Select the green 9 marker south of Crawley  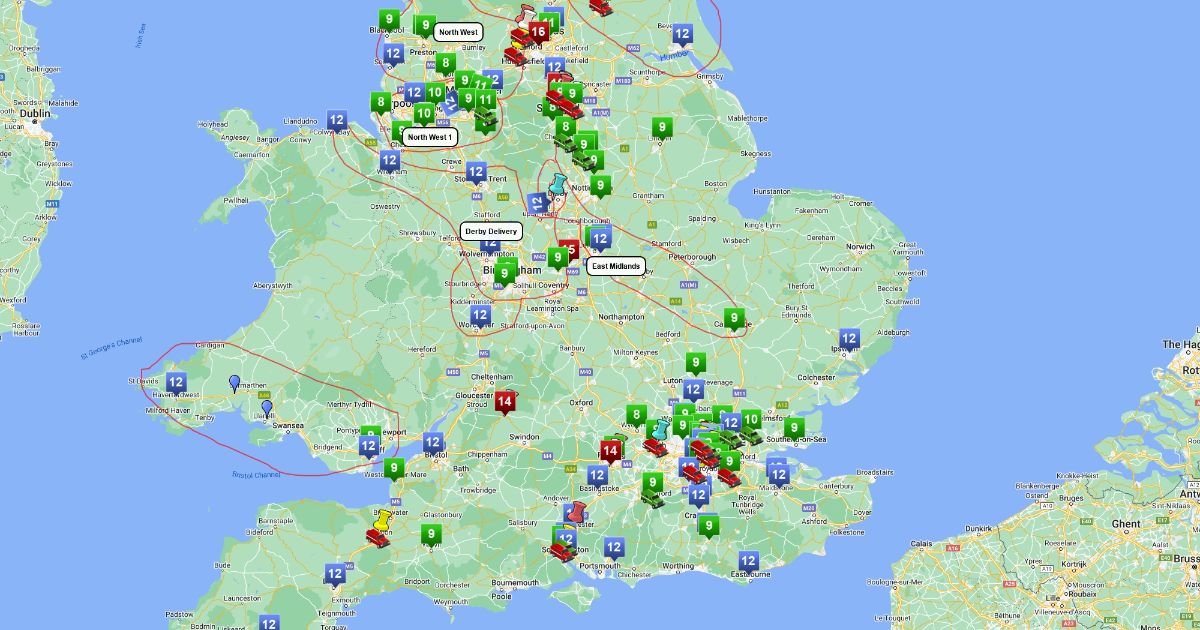point(709,526)
